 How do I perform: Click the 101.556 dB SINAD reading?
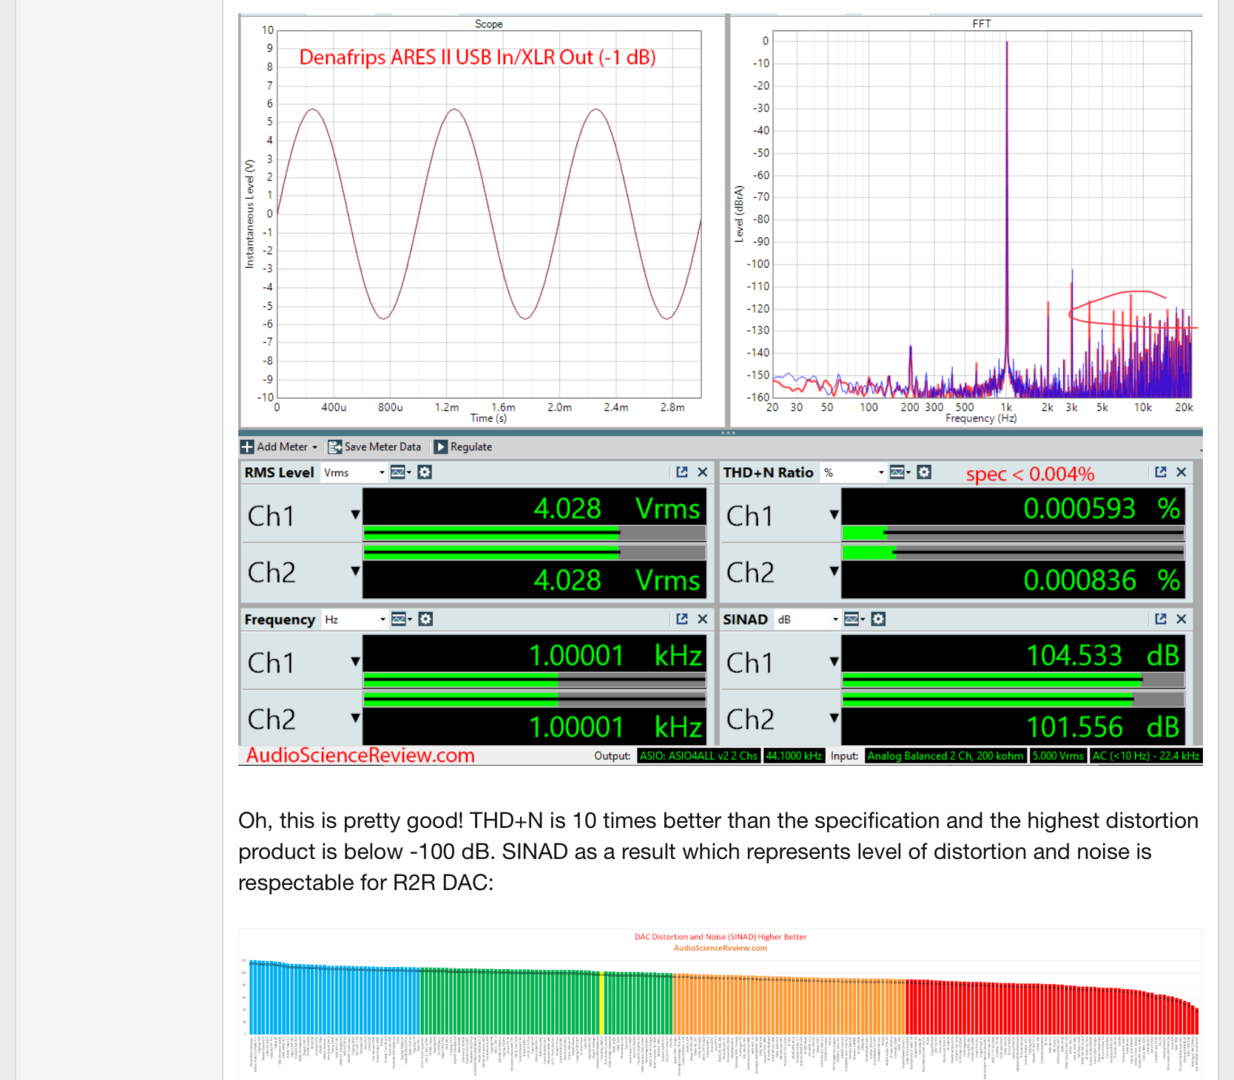pos(1103,727)
